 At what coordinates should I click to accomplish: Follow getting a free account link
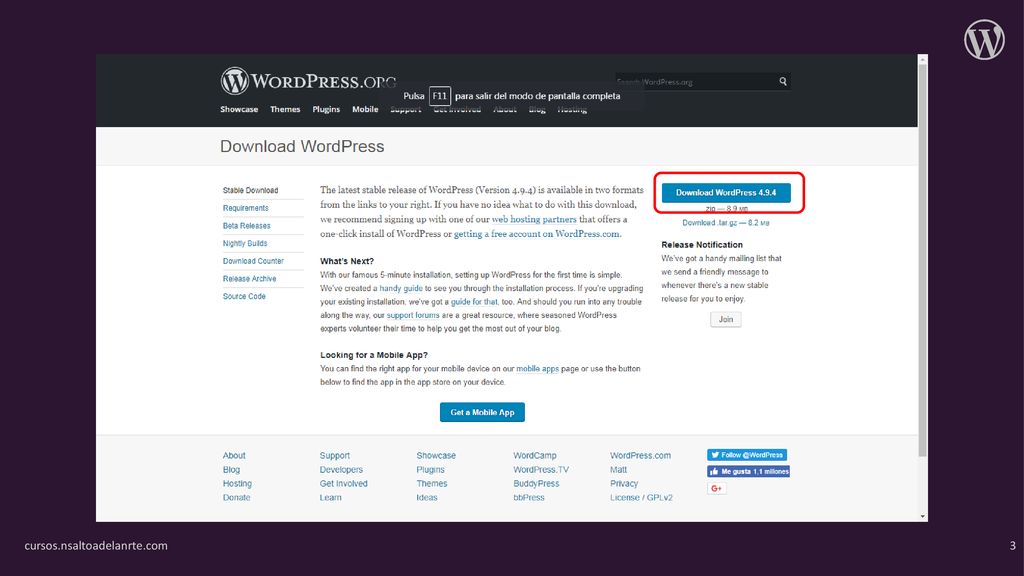point(537,234)
